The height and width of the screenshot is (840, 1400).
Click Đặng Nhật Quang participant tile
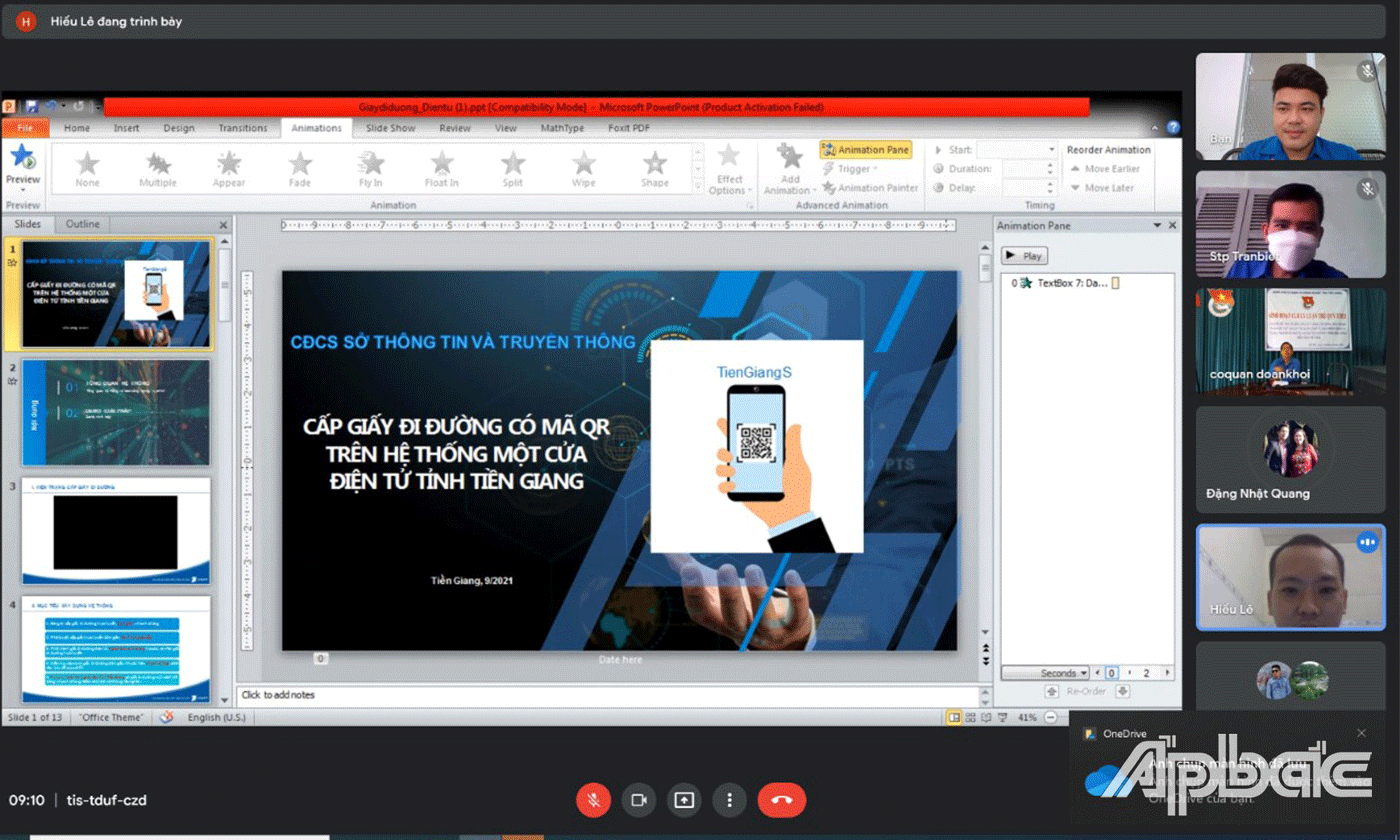[x=1290, y=459]
